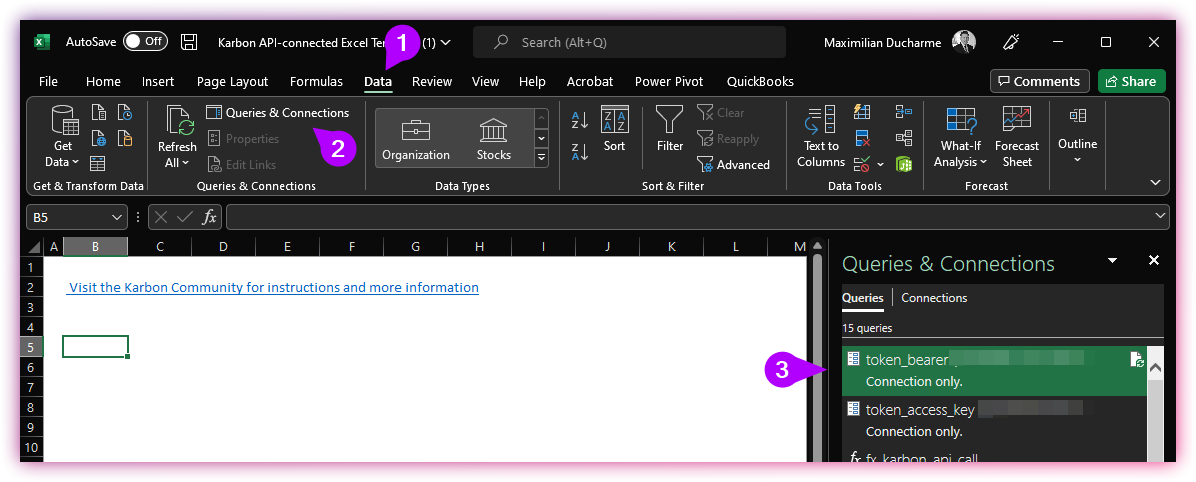This screenshot has height=482, width=1196.
Task: Click From Web data icon
Action: (x=99, y=138)
